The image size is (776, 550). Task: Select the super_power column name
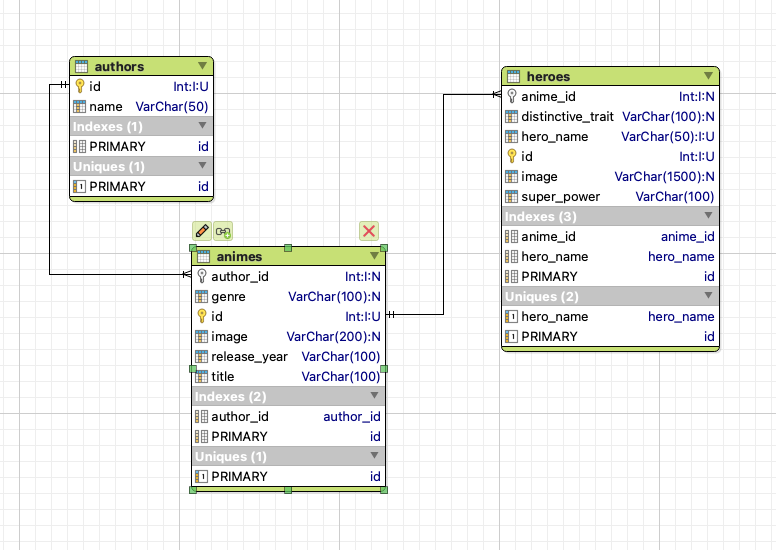560,197
